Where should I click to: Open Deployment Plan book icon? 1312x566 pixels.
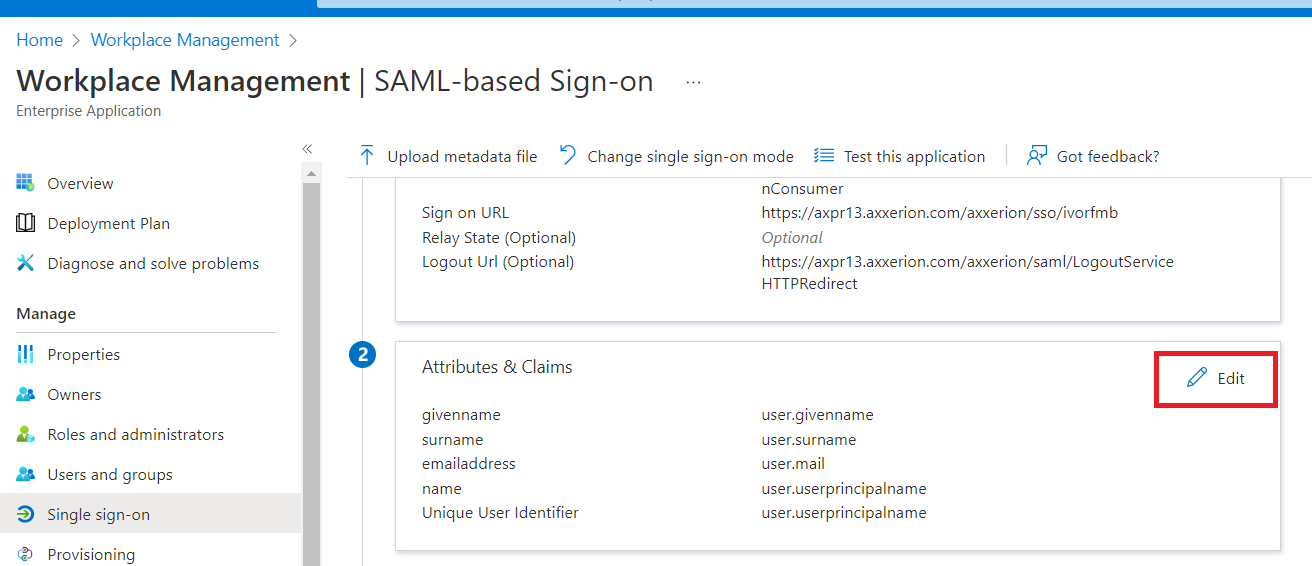[26, 223]
